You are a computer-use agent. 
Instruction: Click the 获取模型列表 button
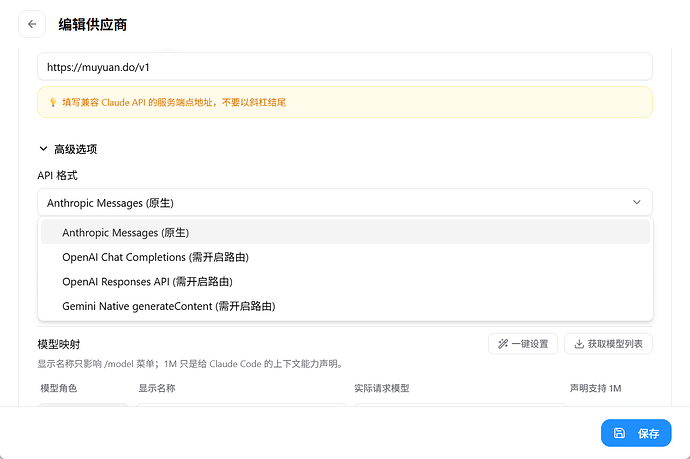tap(608, 344)
